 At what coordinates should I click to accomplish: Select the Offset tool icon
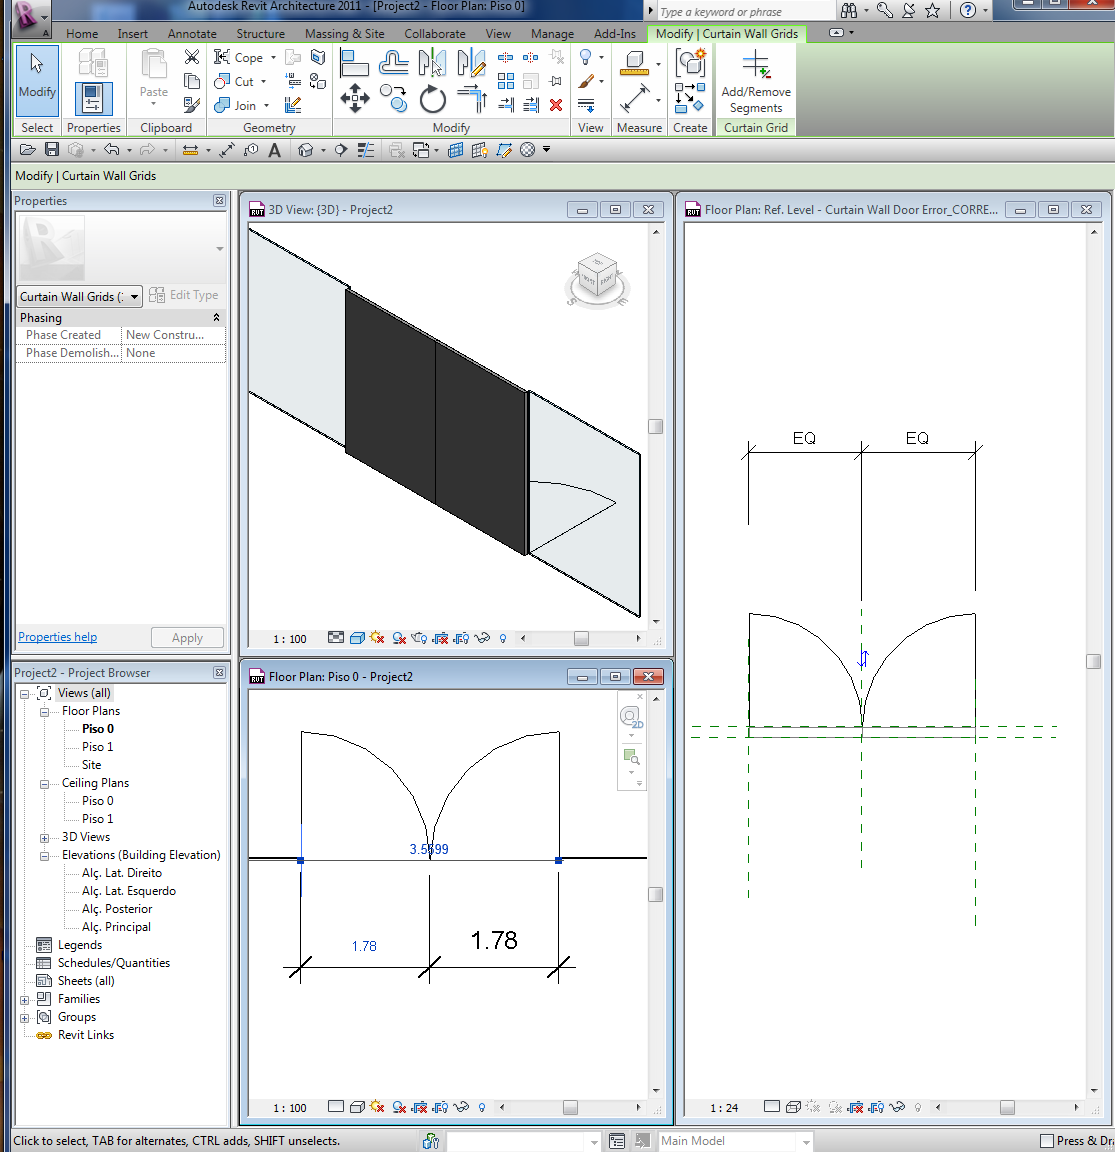(393, 64)
